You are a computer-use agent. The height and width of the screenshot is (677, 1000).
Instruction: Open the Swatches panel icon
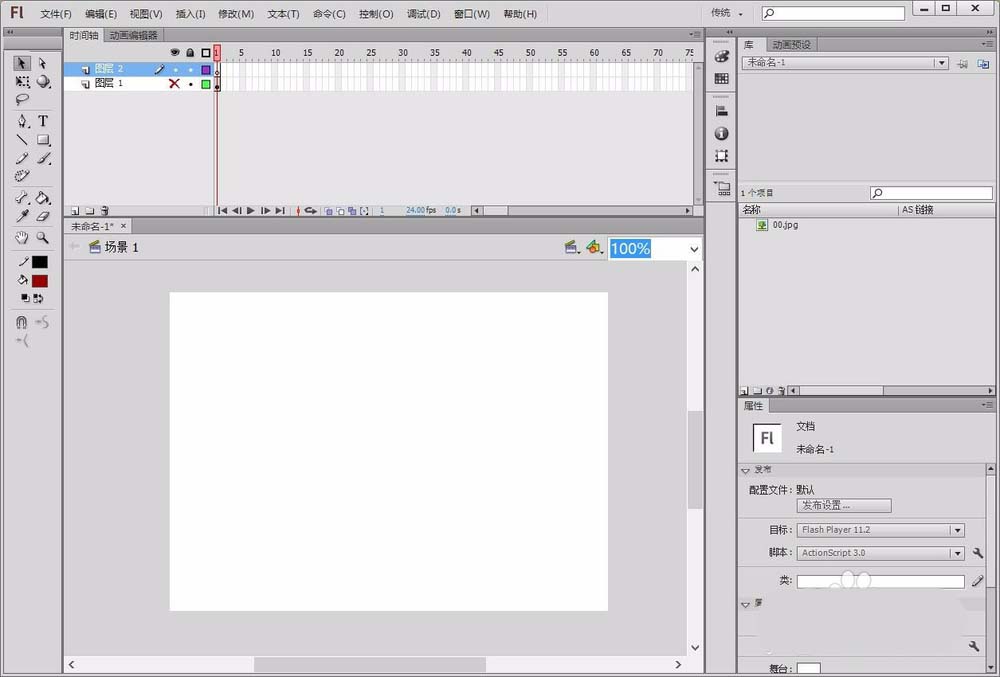point(721,78)
